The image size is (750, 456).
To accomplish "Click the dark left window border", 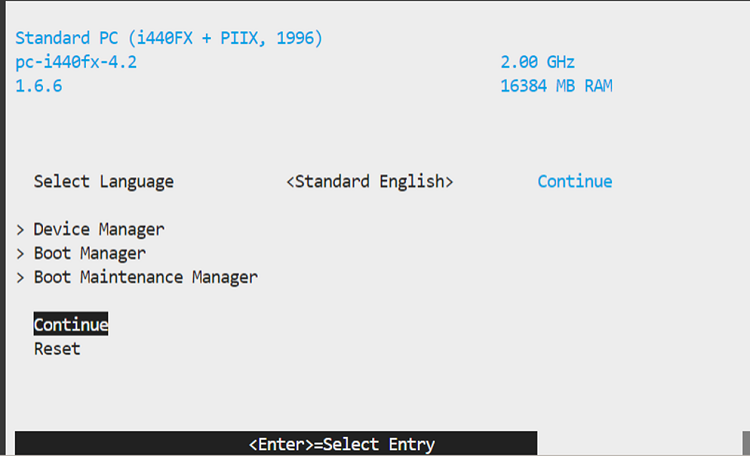I will pos(3,228).
